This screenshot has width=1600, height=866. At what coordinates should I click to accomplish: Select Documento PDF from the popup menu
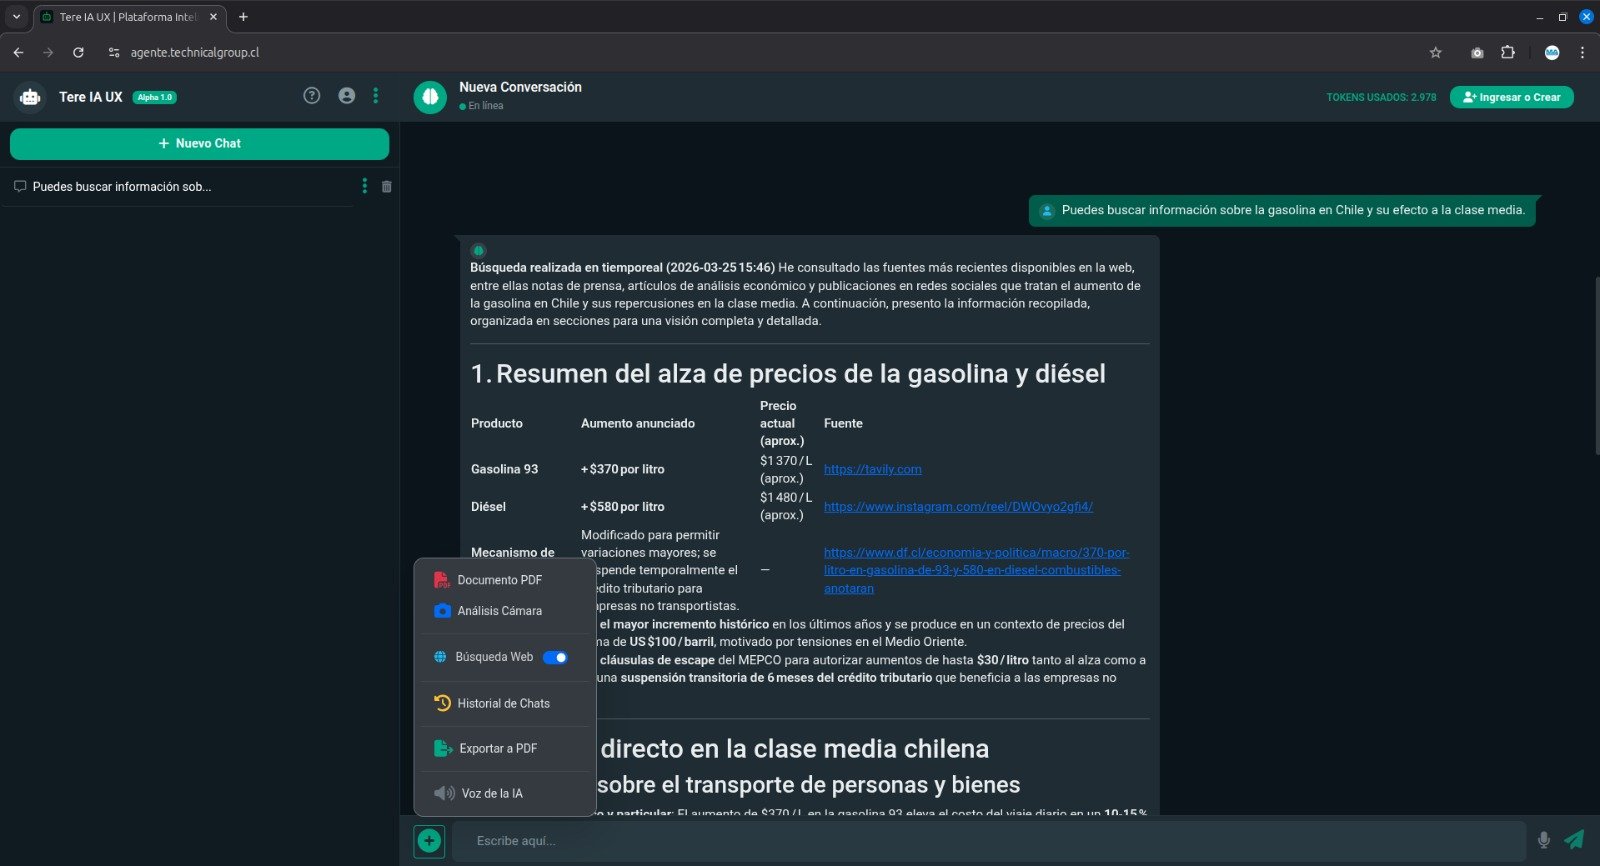[x=499, y=580]
